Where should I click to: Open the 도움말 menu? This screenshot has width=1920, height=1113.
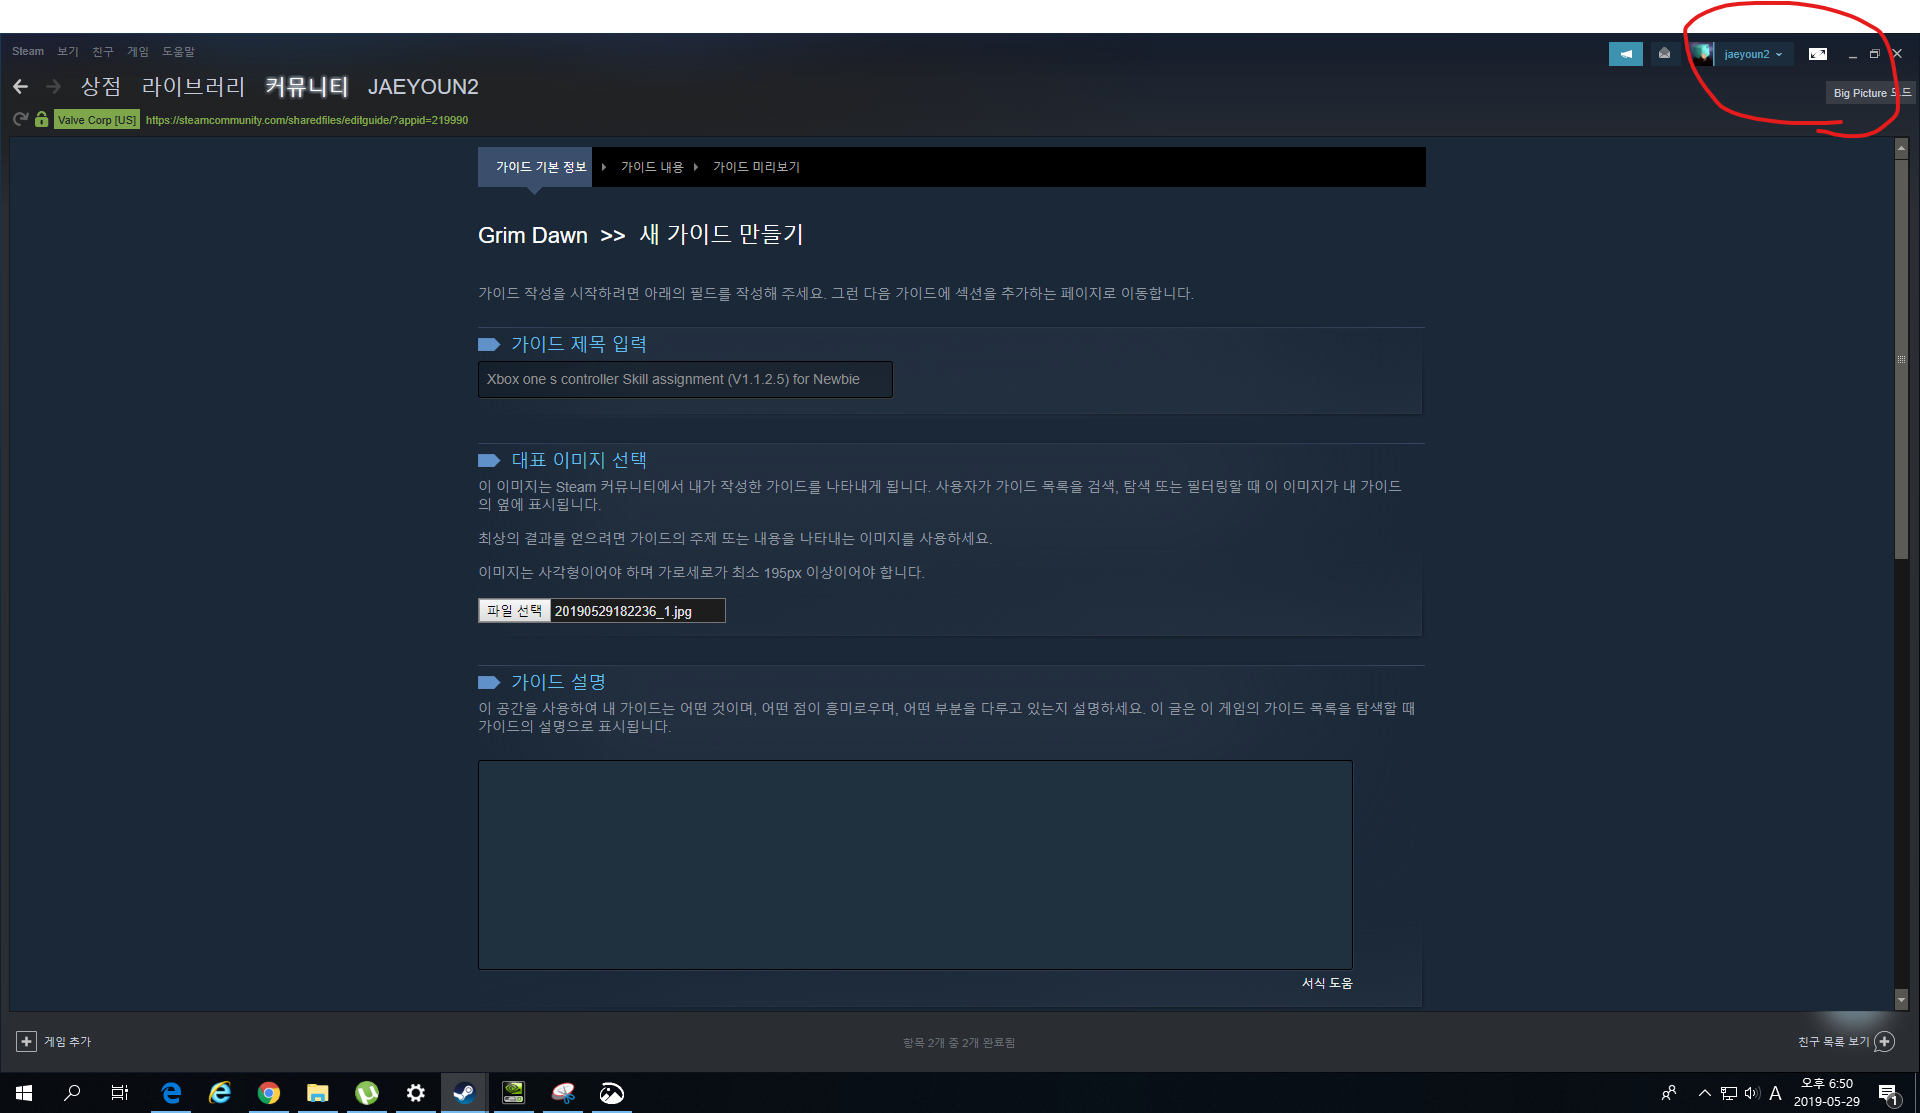[178, 51]
